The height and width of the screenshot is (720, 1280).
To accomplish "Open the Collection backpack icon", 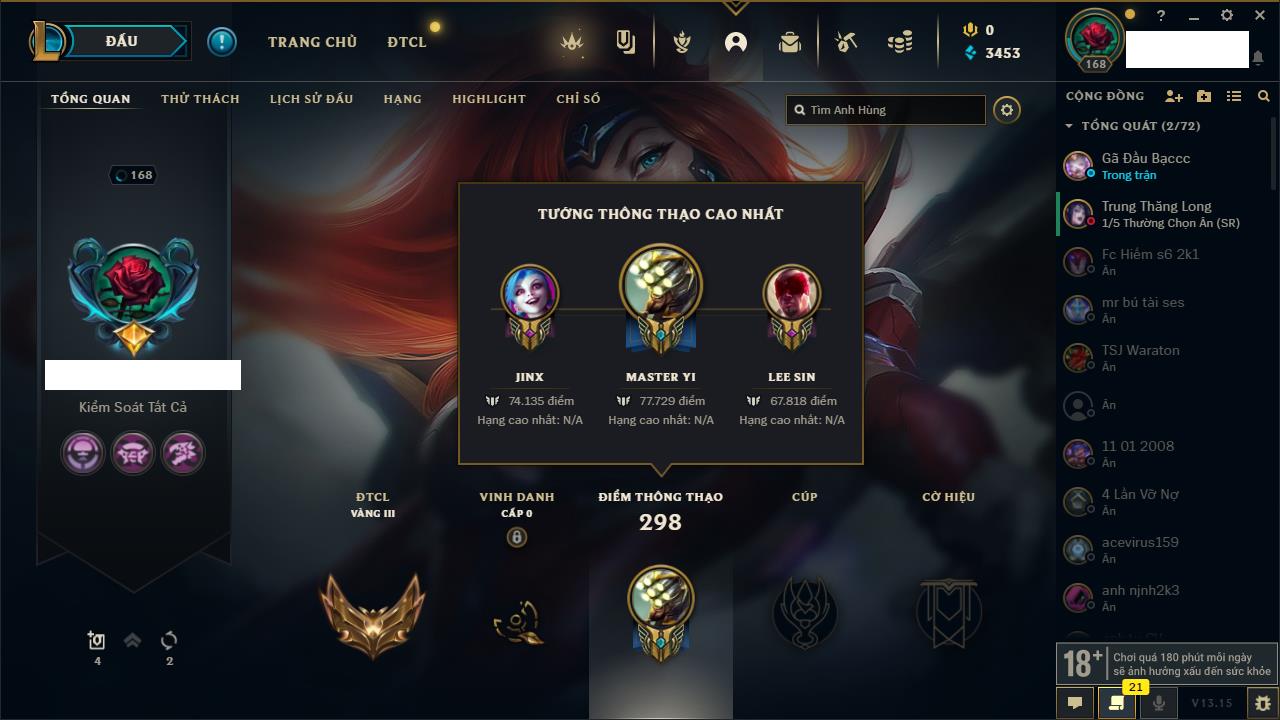I will coord(790,42).
